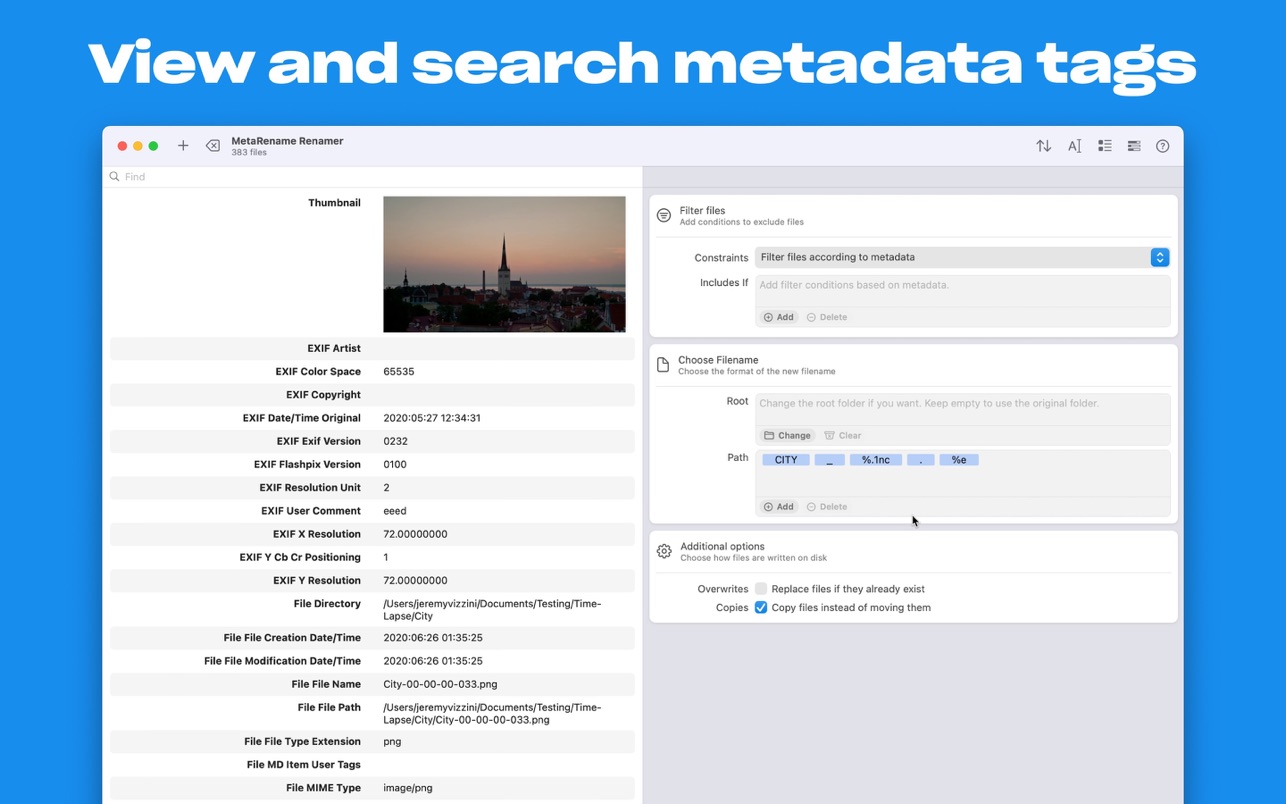
Task: Click the metadata rows toolbar icon
Action: (1133, 146)
